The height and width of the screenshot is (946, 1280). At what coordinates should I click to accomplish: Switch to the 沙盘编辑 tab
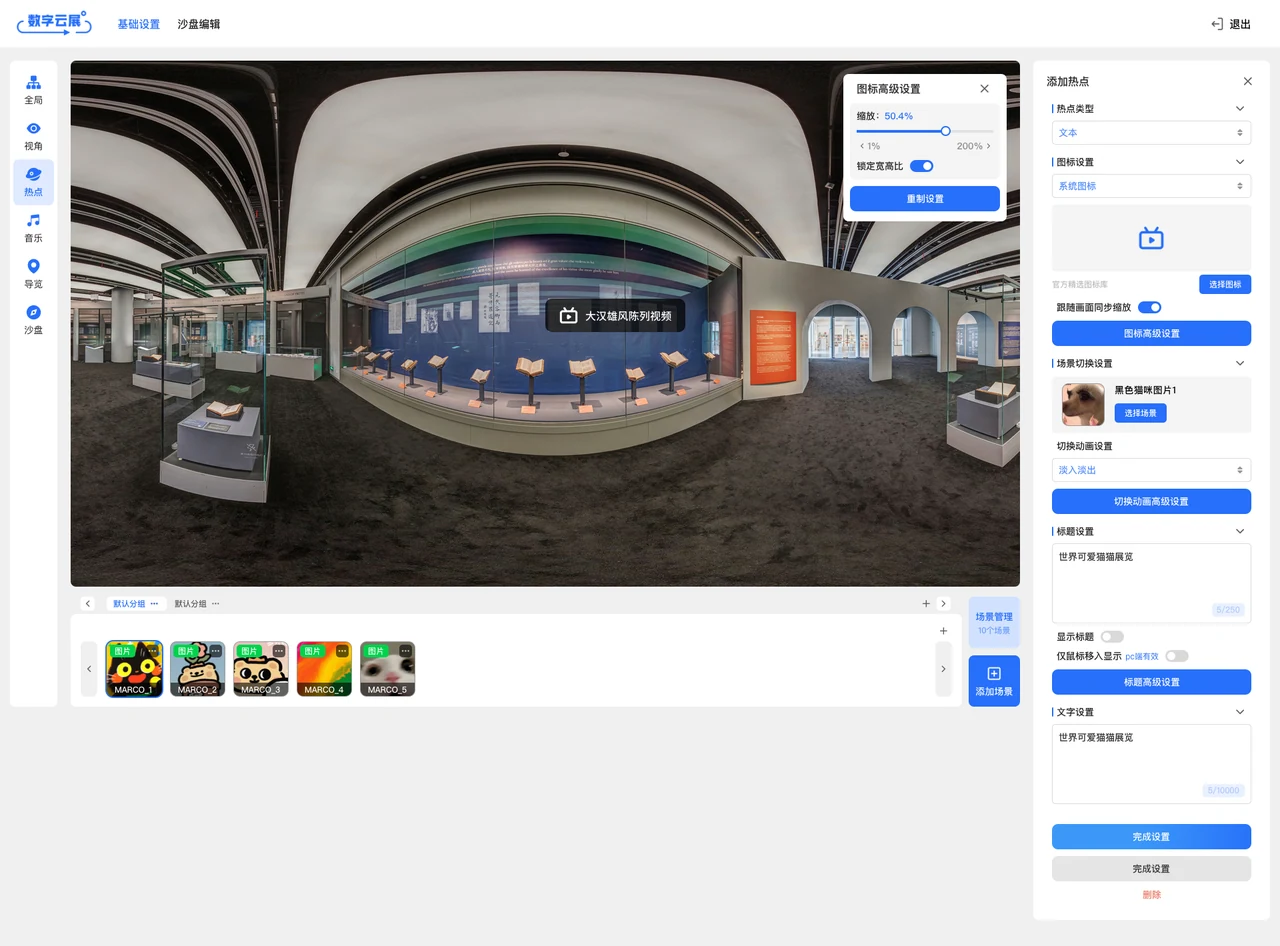[199, 24]
